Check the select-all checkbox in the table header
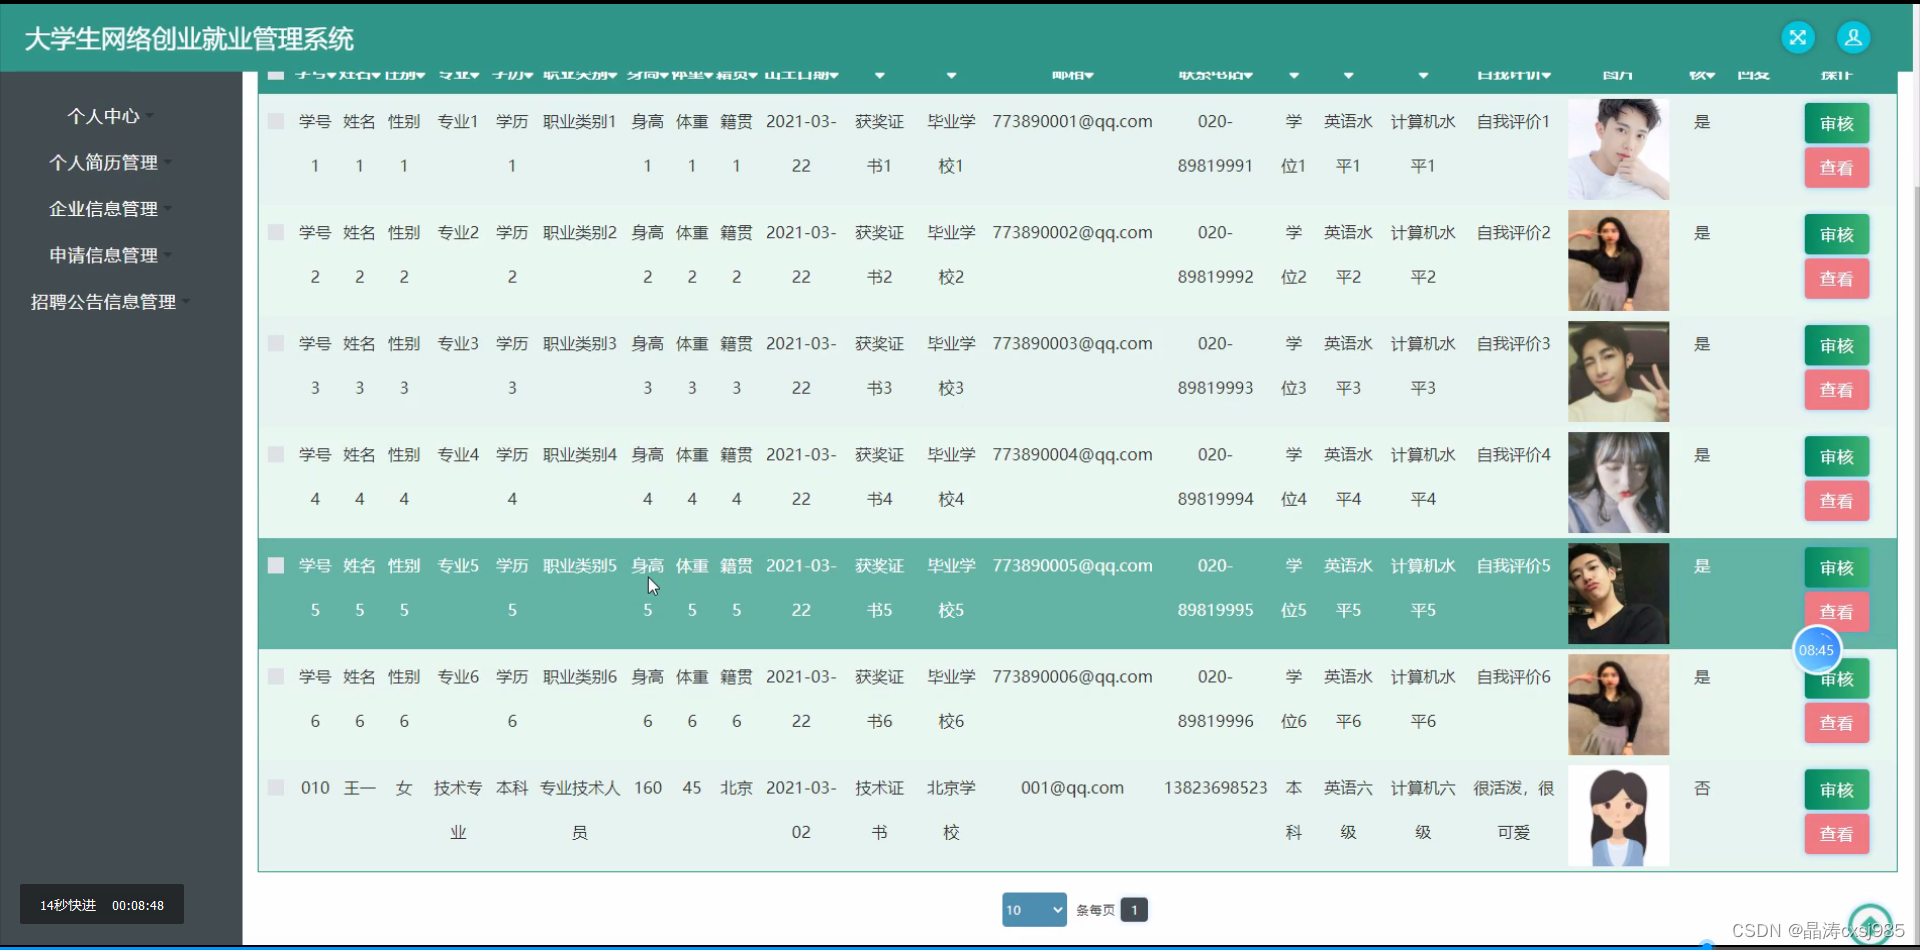This screenshot has height=950, width=1920. click(x=275, y=74)
